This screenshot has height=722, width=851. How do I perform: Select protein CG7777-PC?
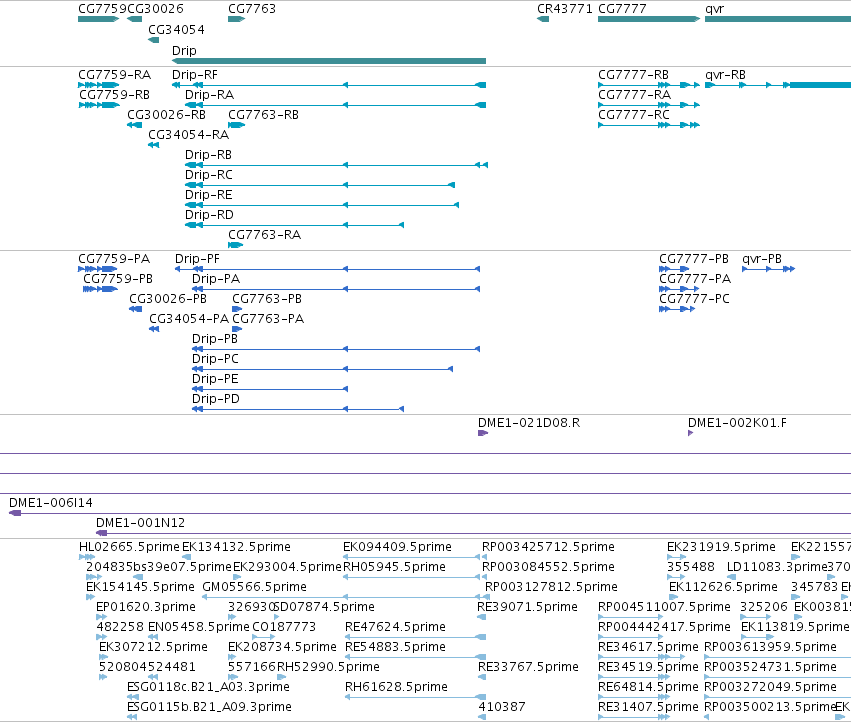(x=694, y=299)
